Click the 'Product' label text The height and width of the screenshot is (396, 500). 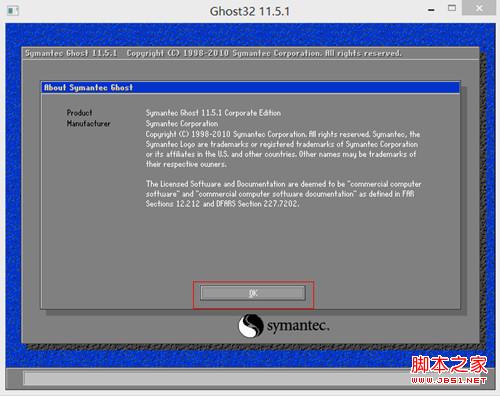[x=79, y=113]
